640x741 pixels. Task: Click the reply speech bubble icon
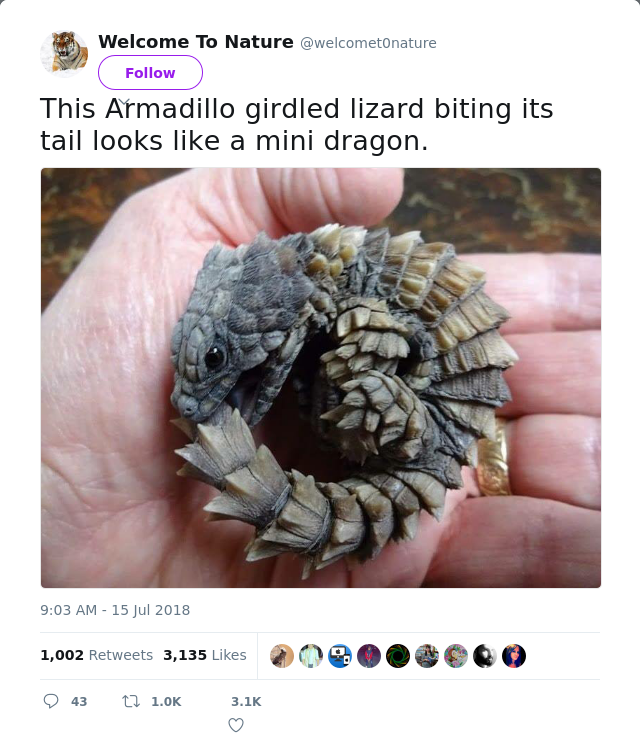51,701
